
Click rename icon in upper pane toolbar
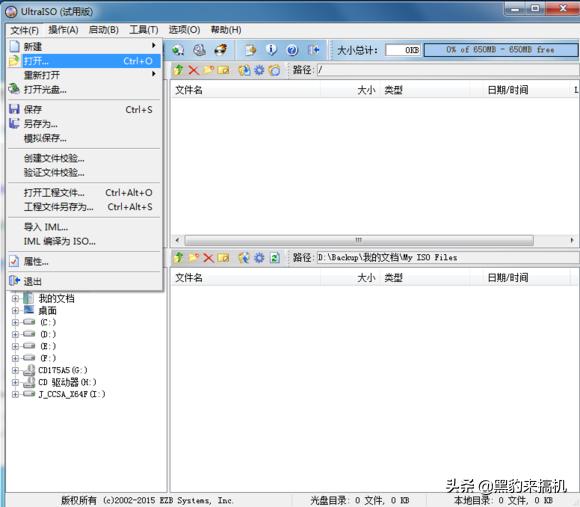[x=223, y=70]
